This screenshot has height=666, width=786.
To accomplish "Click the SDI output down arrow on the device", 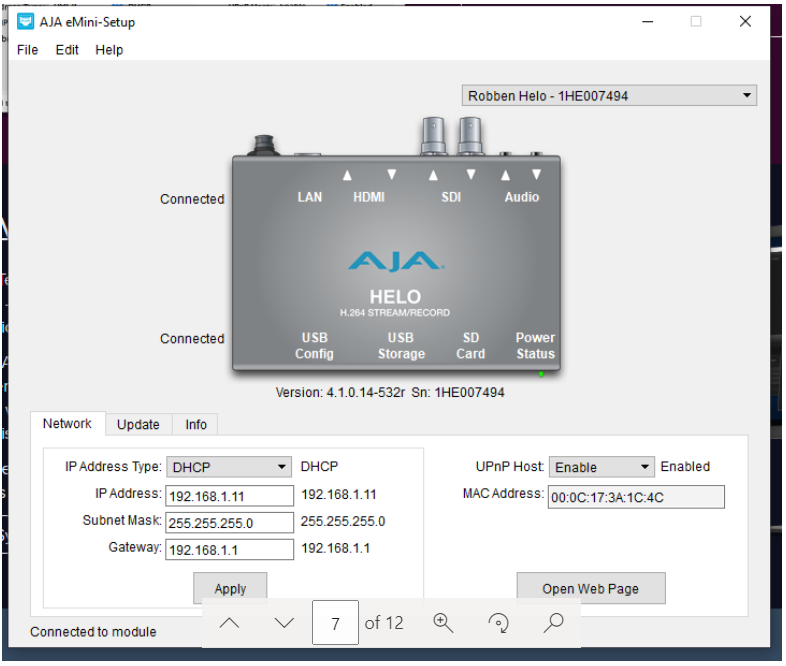I will pyautogui.click(x=471, y=174).
